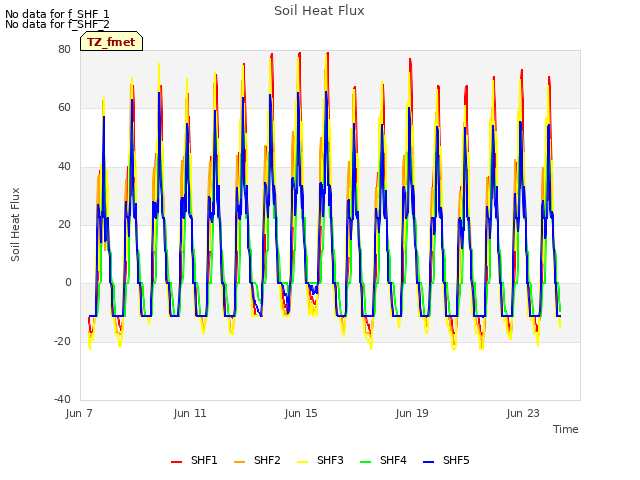This screenshot has height=480, width=640.
Task: Click the 60 y-axis tick label
Action: click(64, 108)
